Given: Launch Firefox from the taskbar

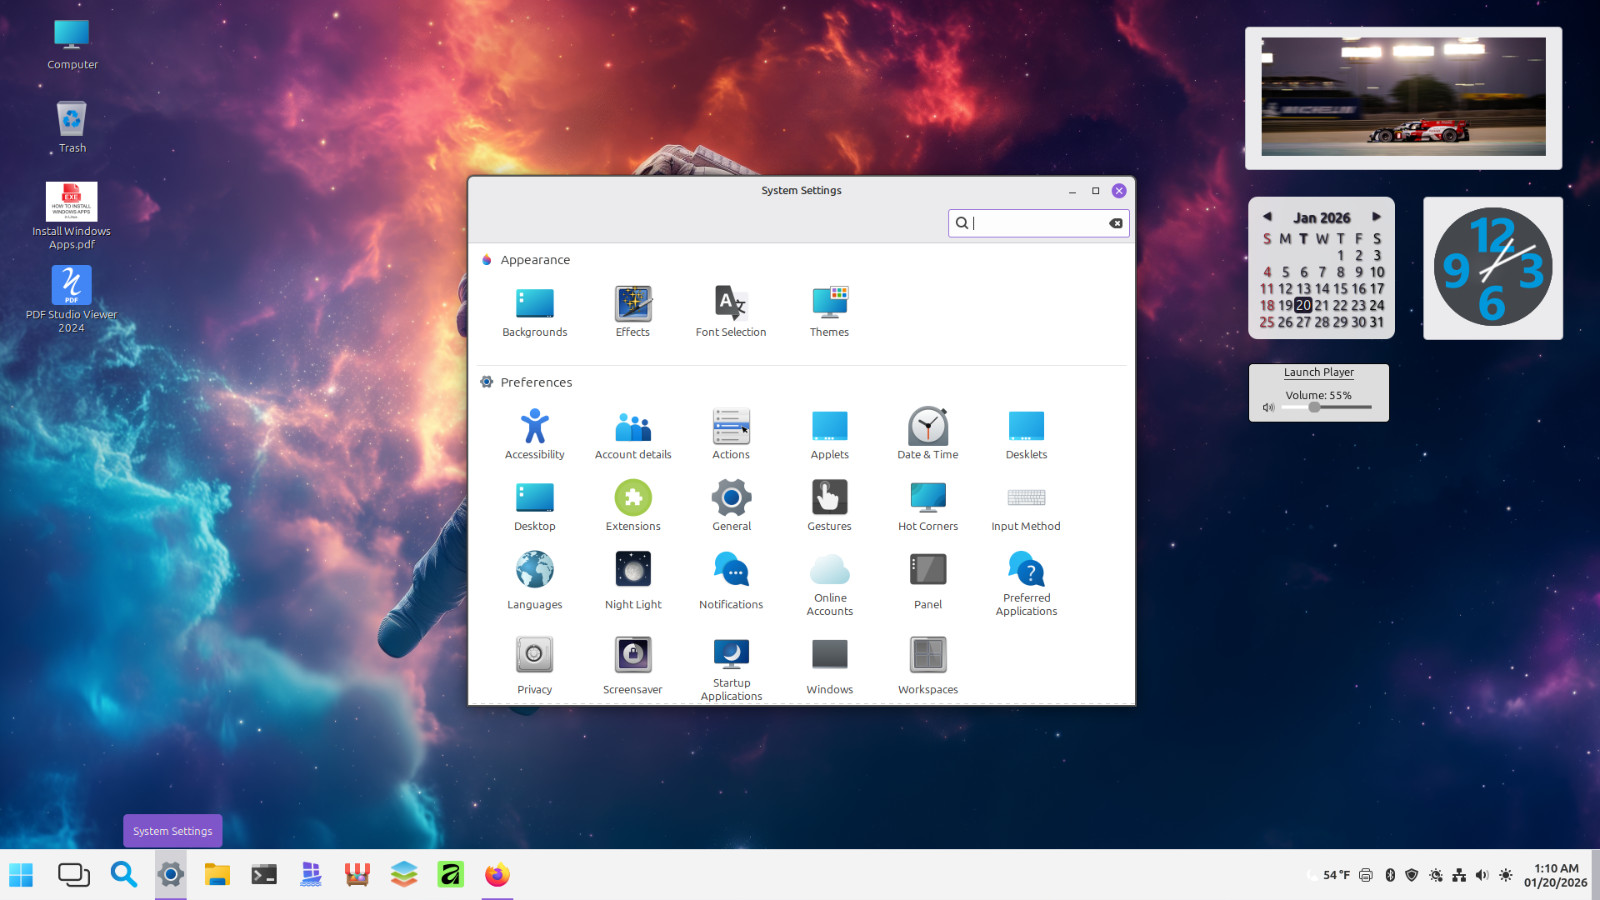Looking at the screenshot, I should (x=497, y=875).
